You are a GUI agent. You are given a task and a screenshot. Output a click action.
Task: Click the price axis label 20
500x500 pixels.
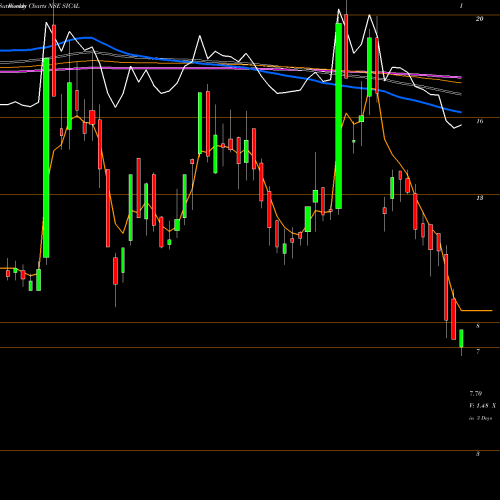pyautogui.click(x=479, y=19)
